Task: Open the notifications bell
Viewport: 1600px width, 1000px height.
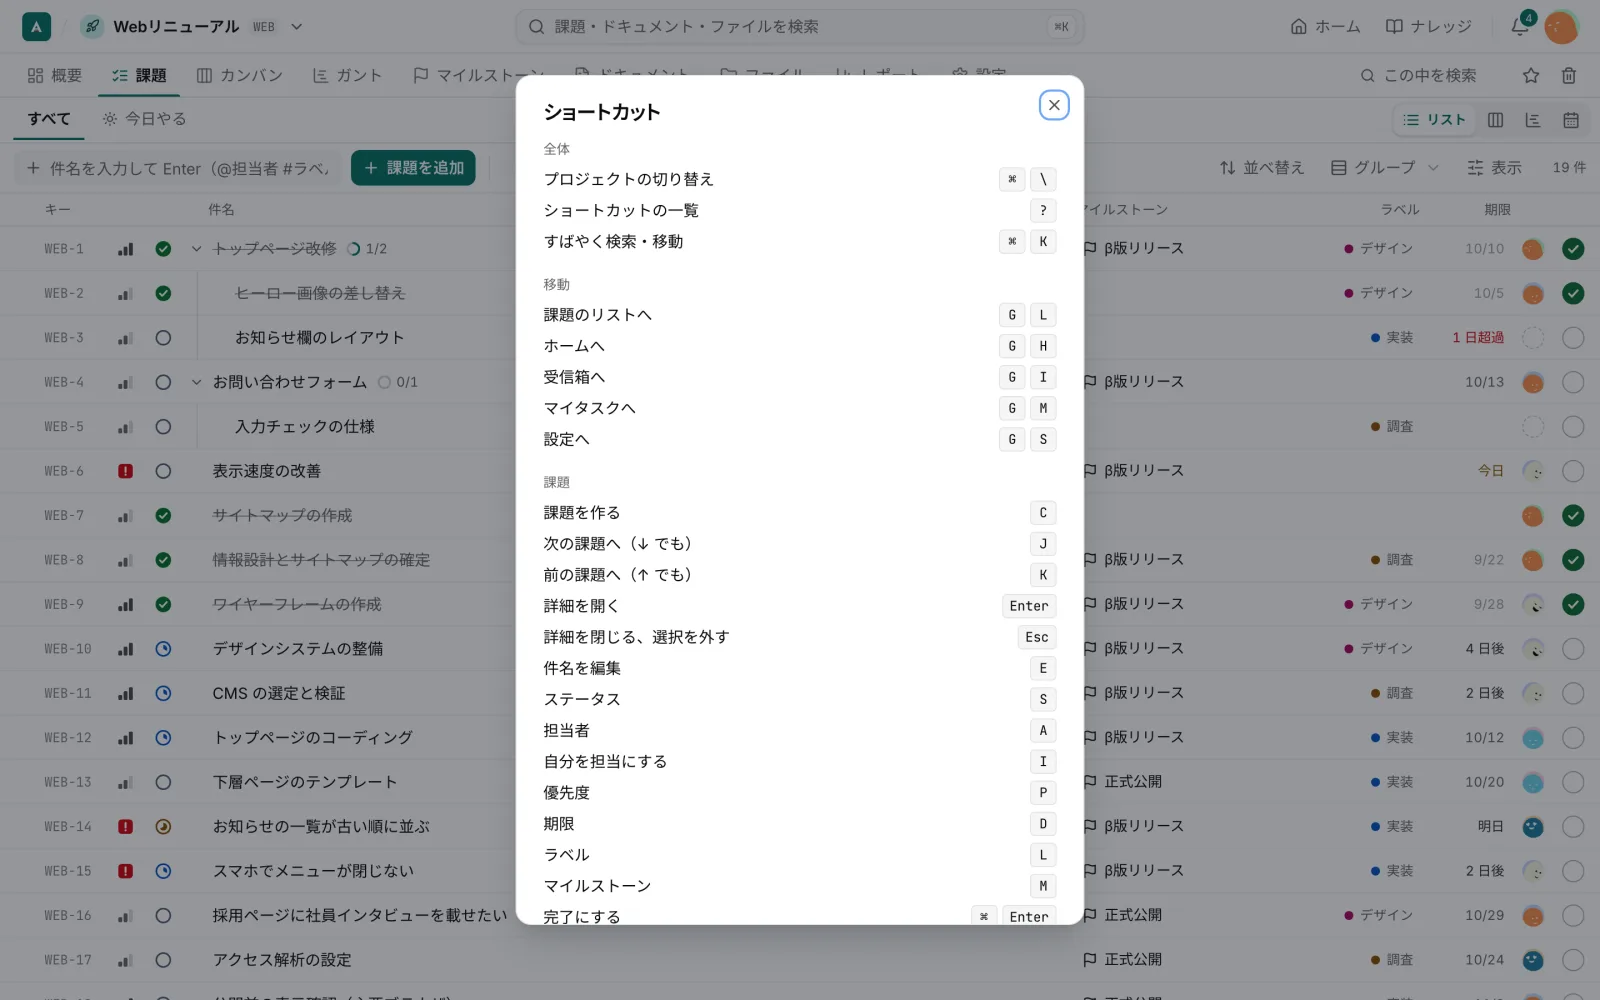Action: [1520, 26]
